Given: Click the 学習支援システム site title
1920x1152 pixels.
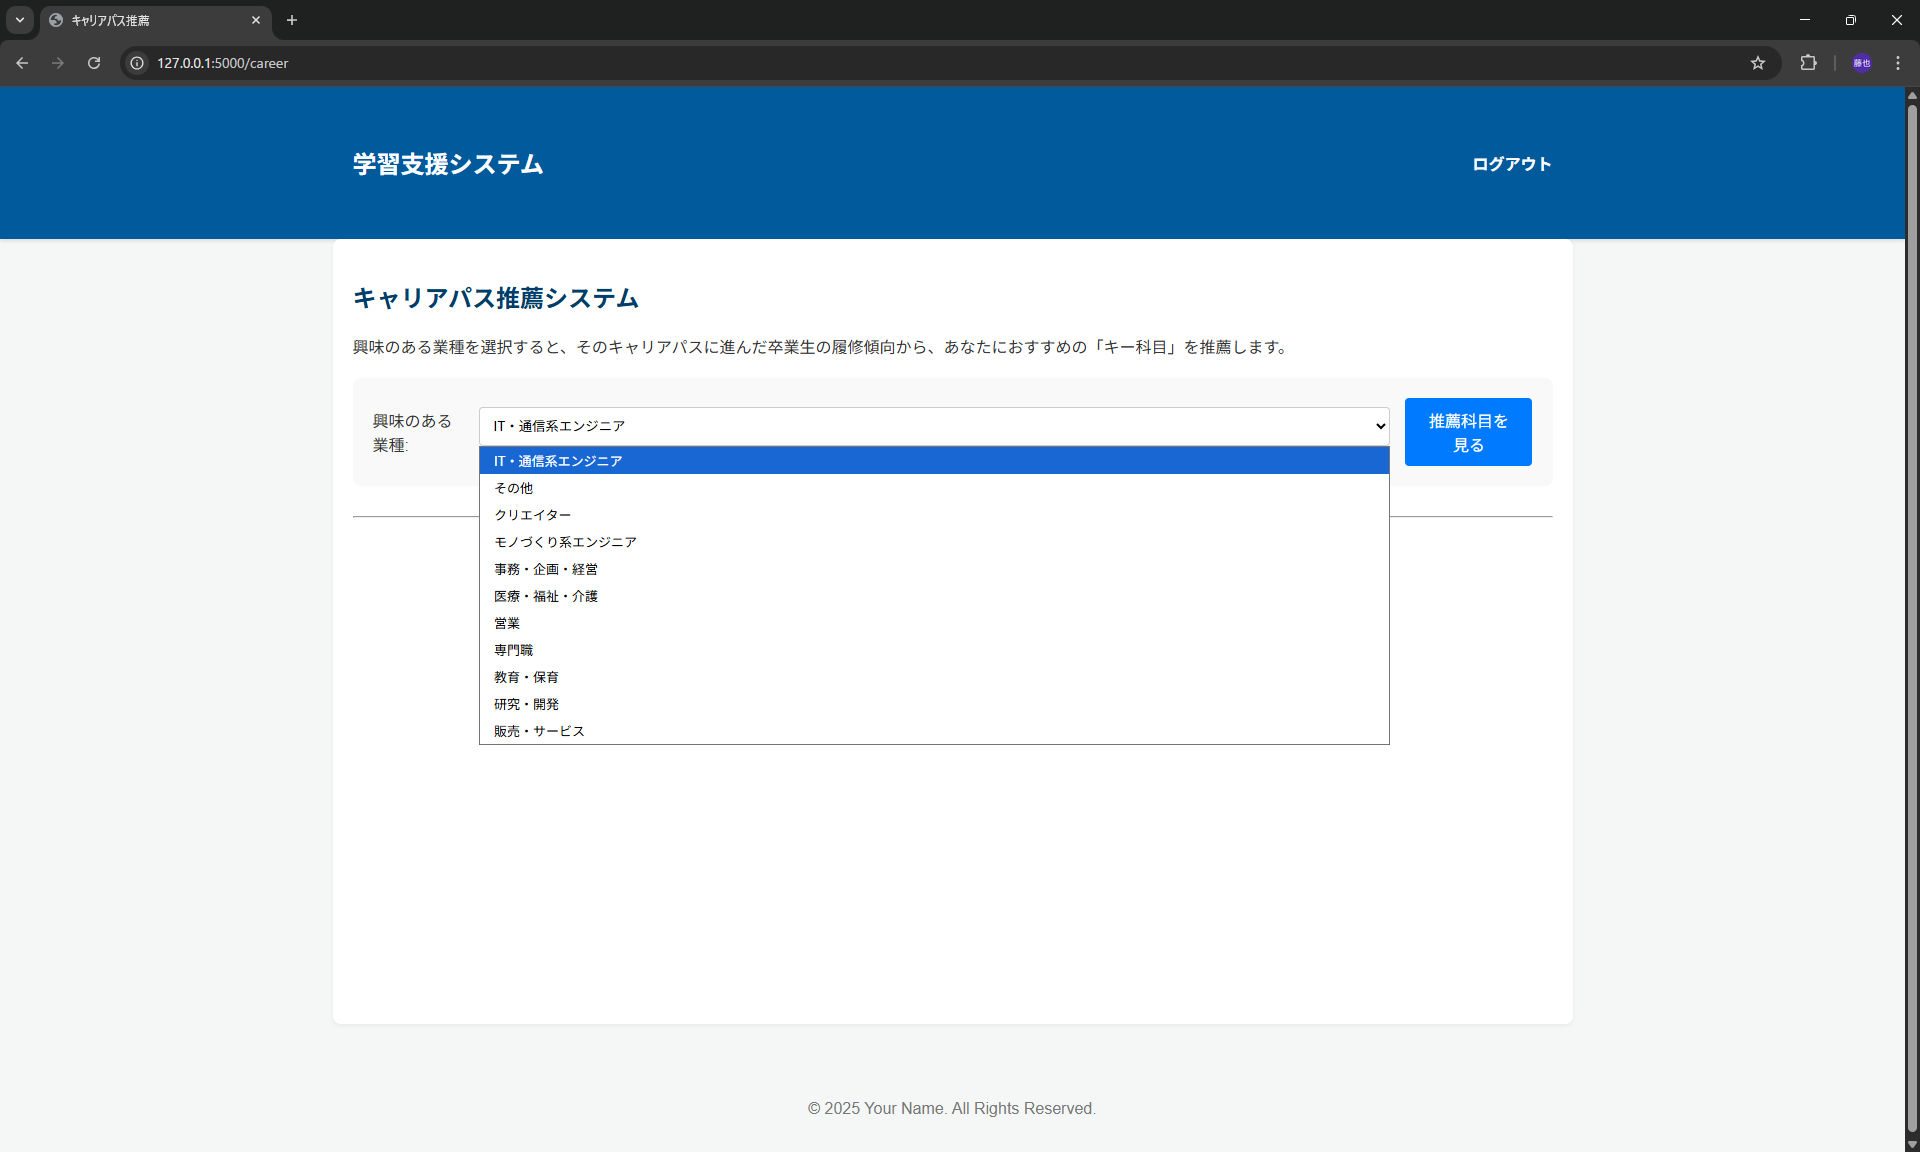Looking at the screenshot, I should pos(448,164).
